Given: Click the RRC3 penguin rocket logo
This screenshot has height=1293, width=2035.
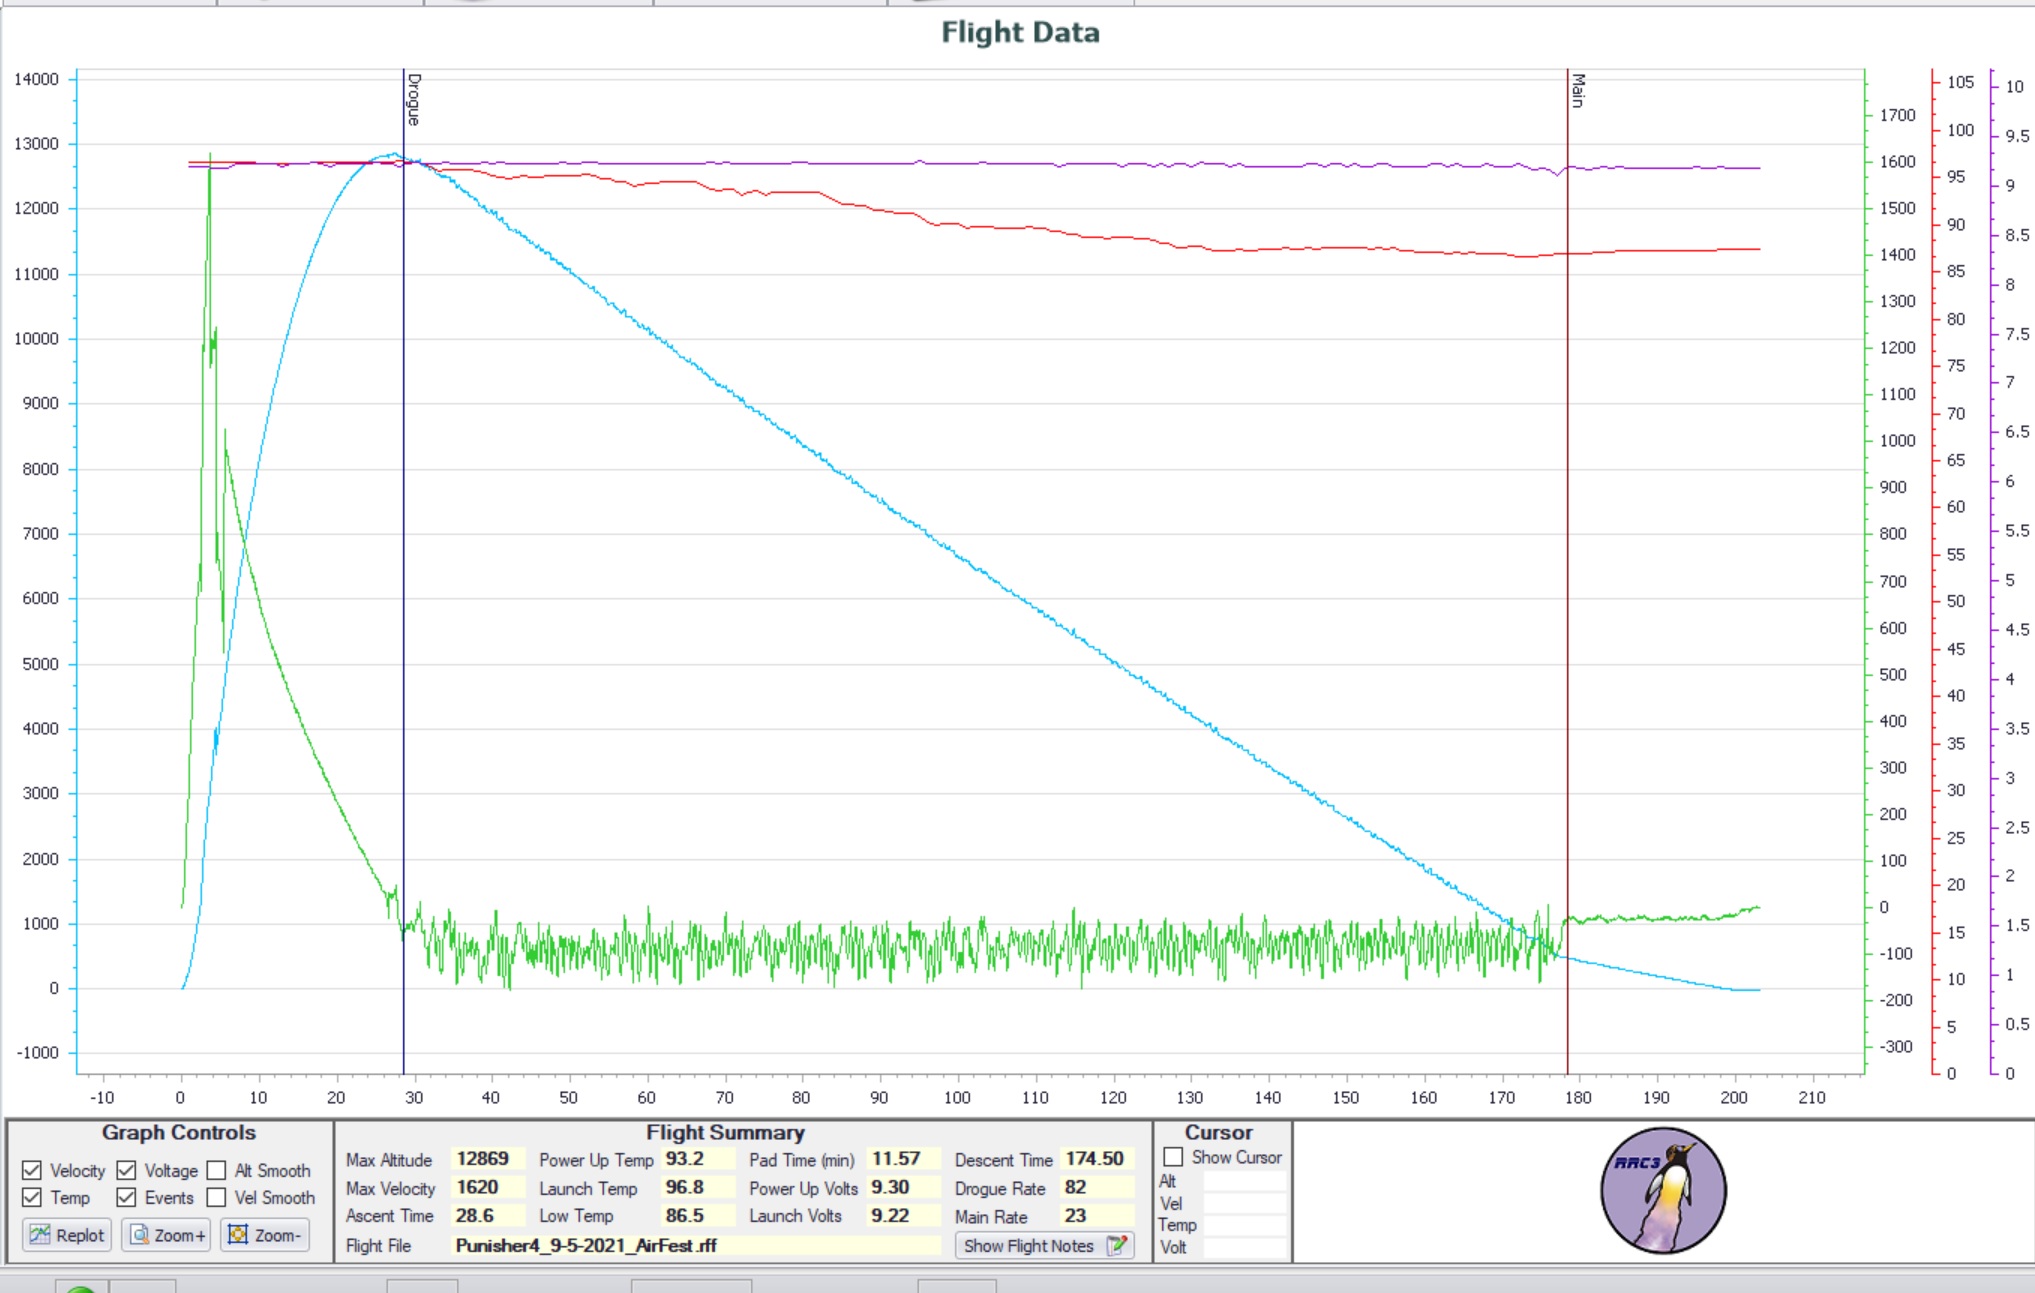Looking at the screenshot, I should (x=1663, y=1190).
